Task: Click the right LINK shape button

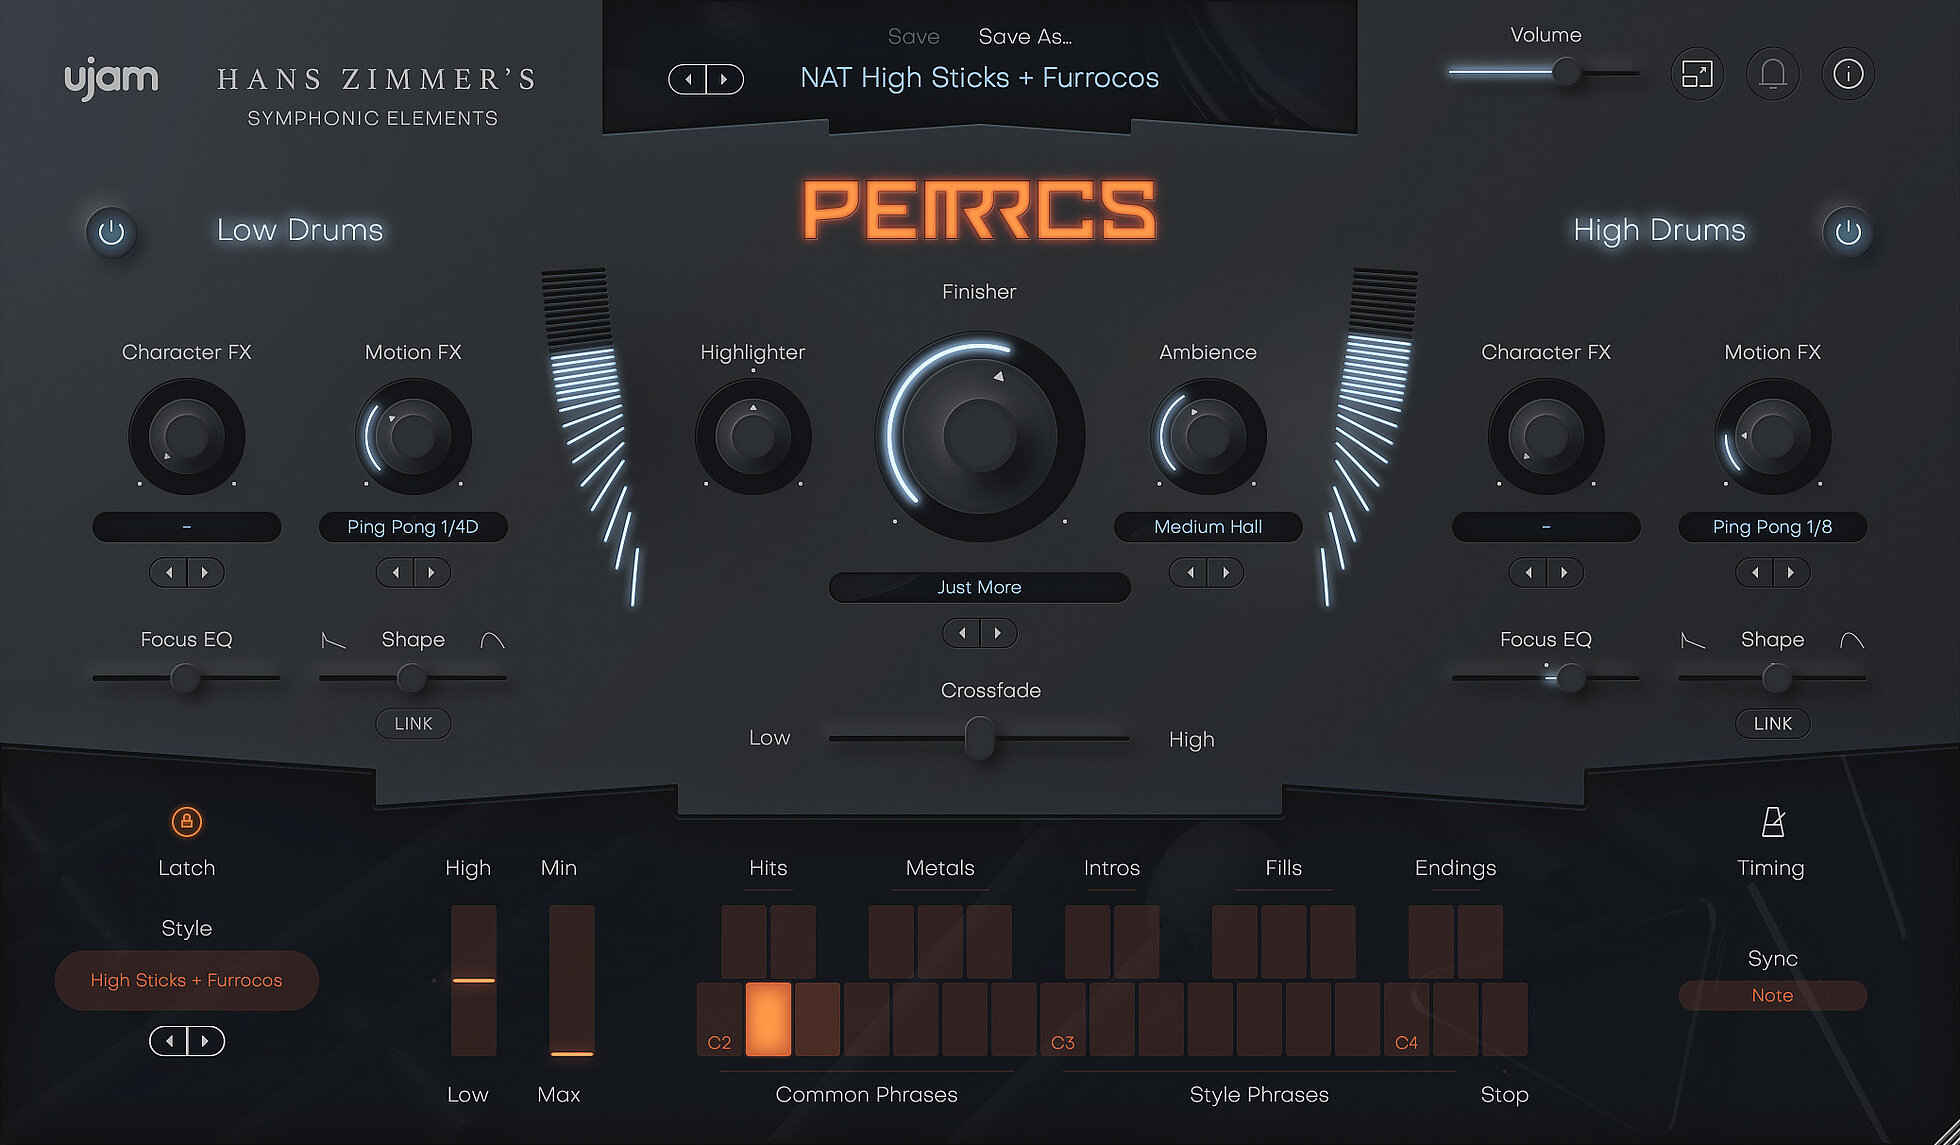Action: tap(1772, 723)
